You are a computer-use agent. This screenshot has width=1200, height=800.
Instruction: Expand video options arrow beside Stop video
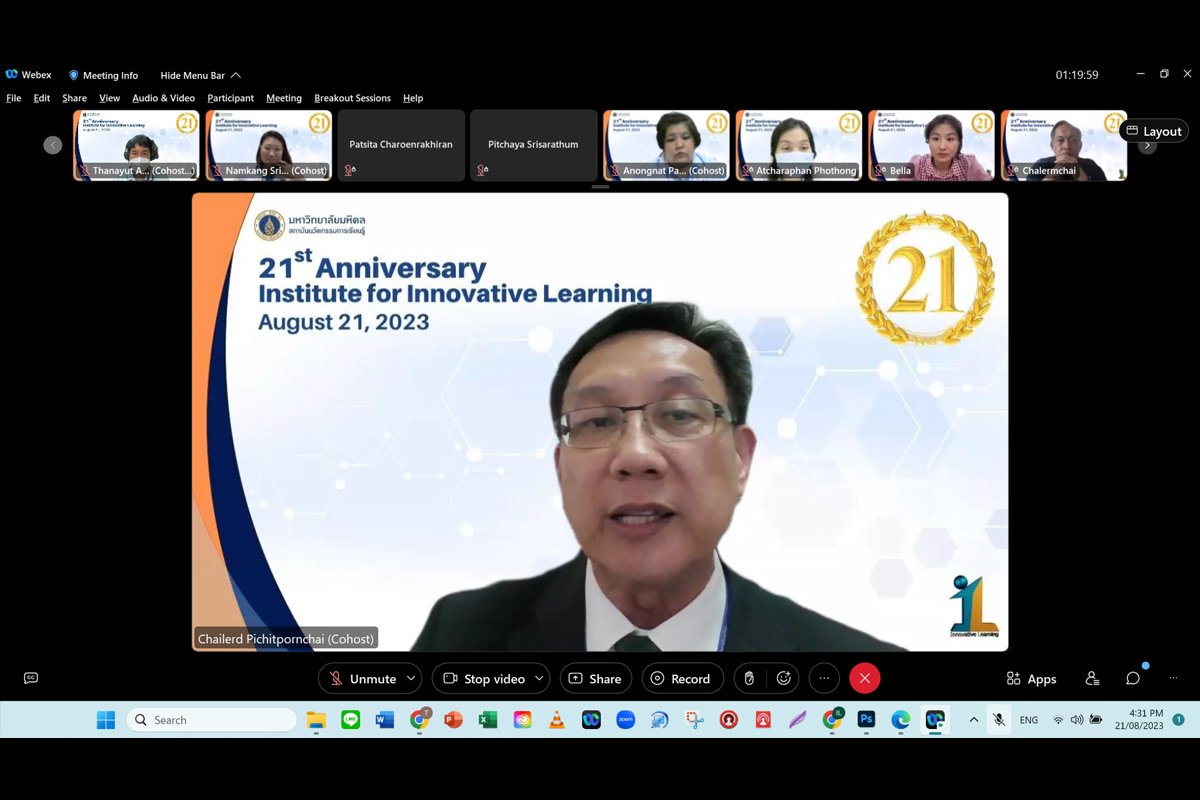coord(539,678)
